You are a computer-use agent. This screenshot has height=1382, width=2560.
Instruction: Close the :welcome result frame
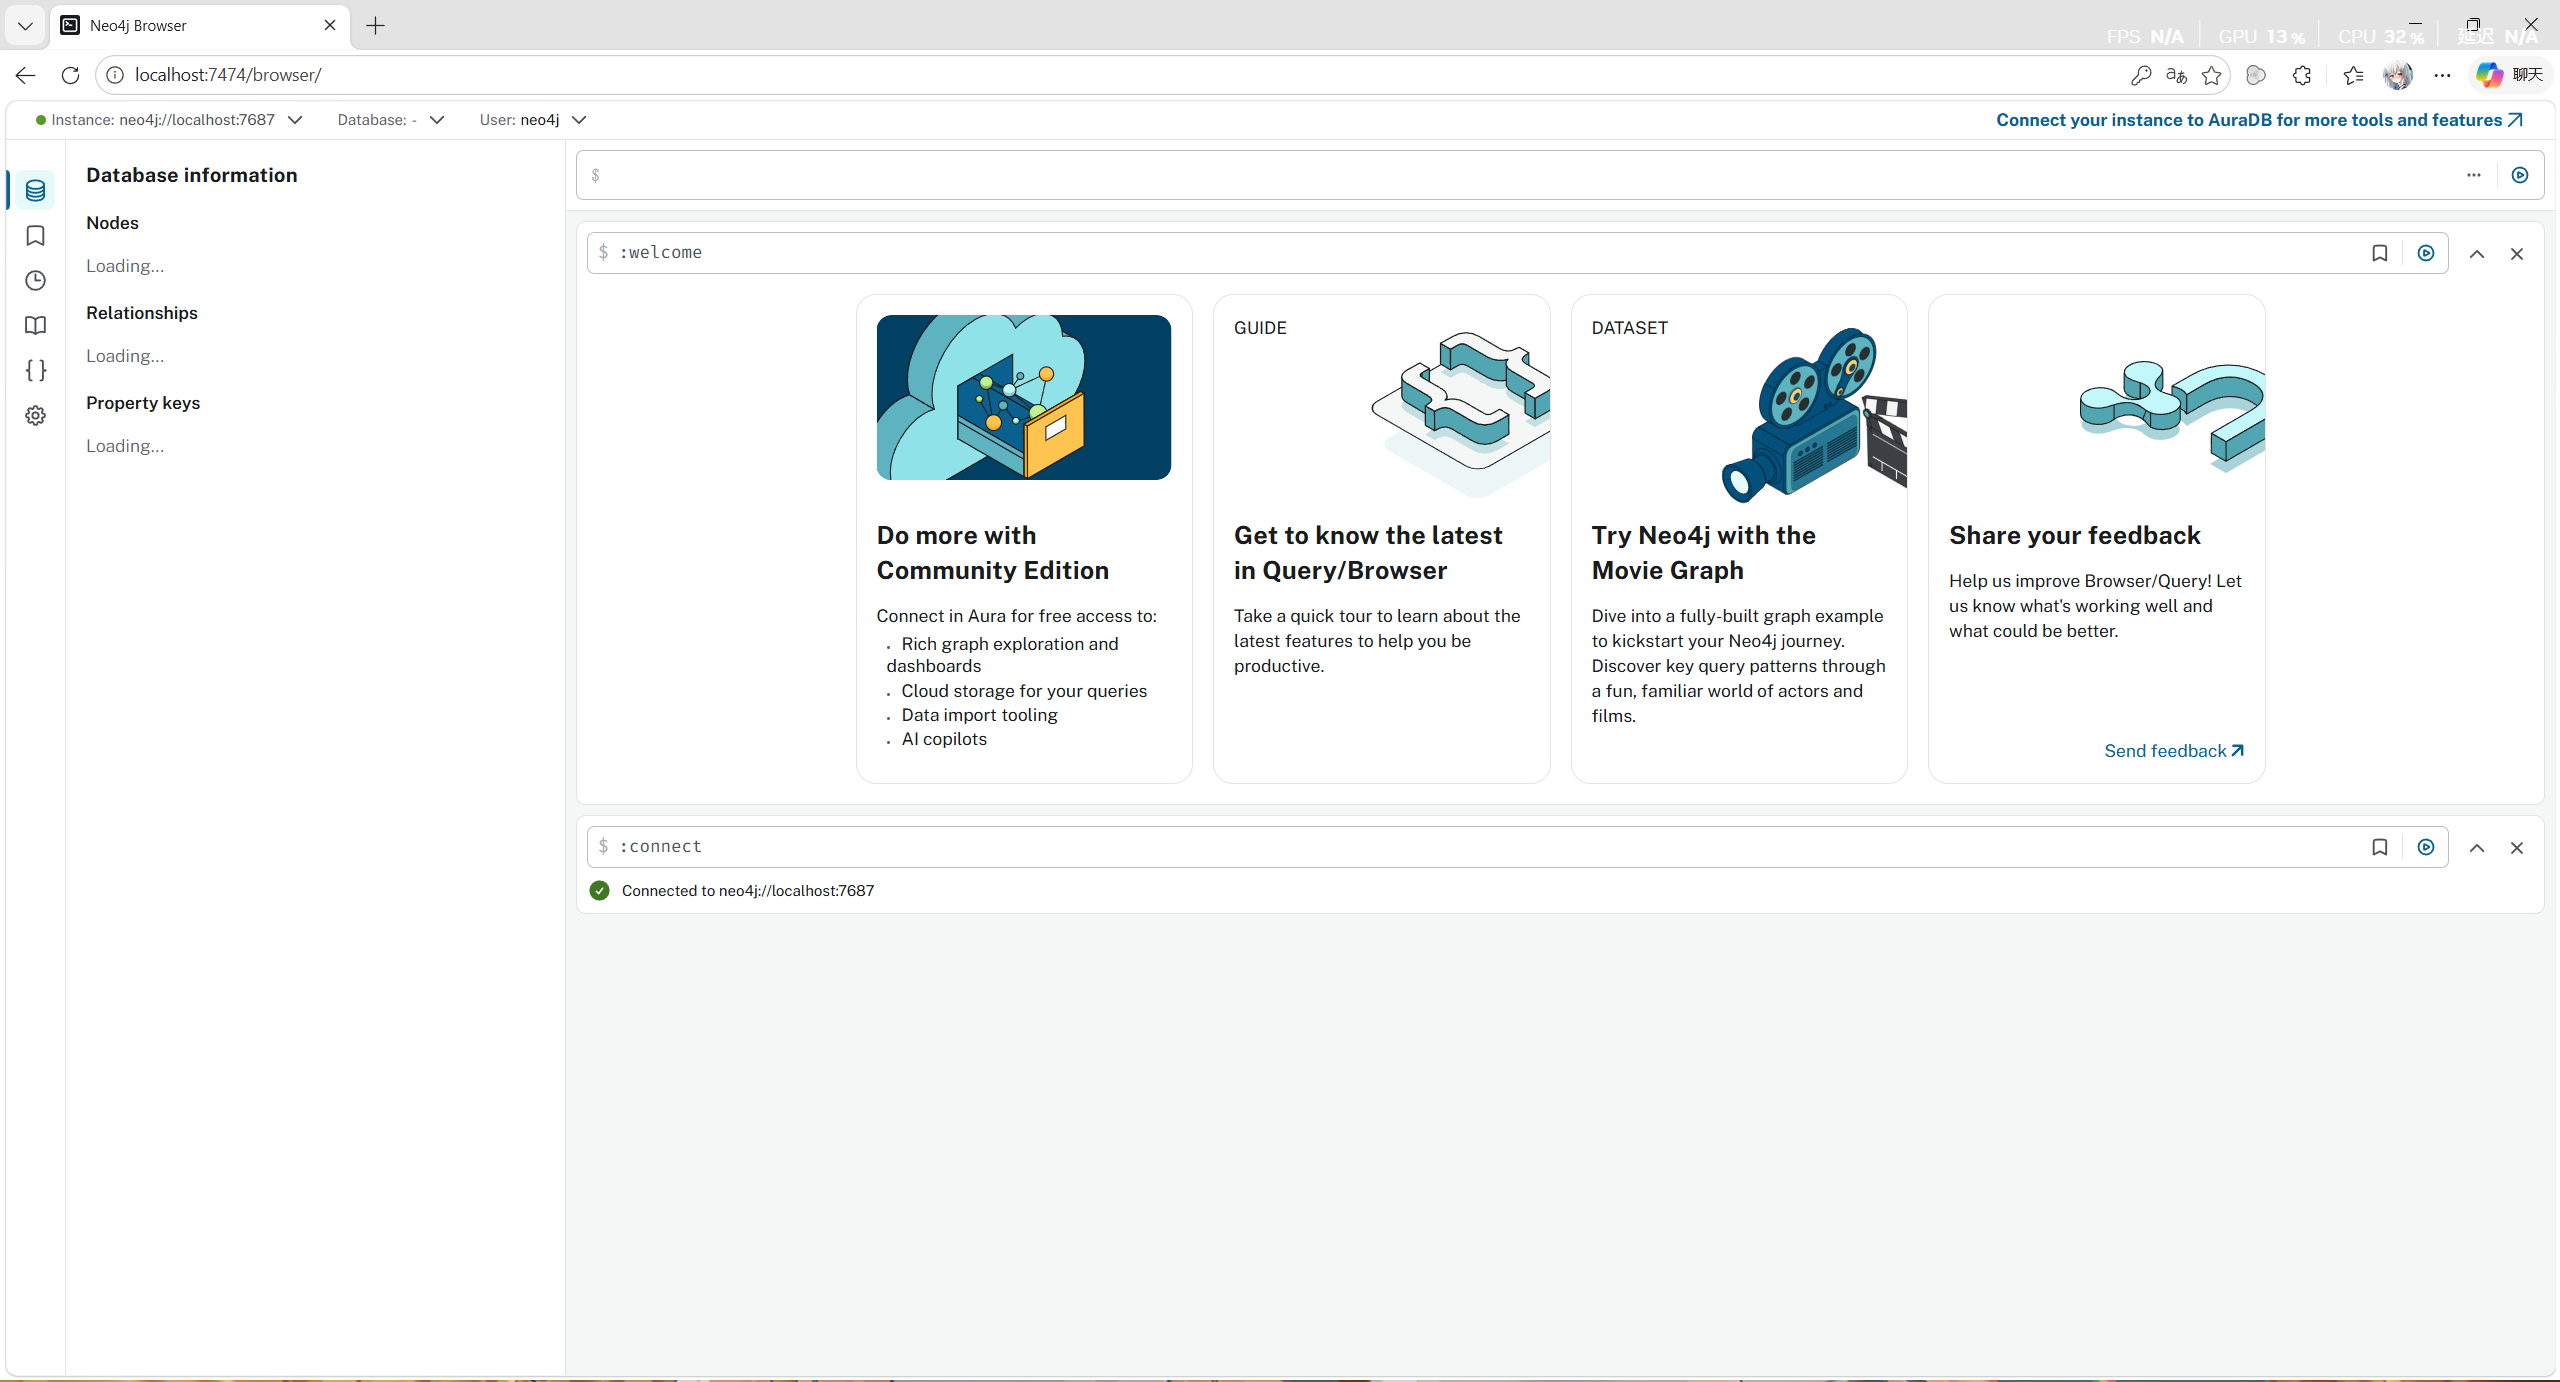[2517, 254]
